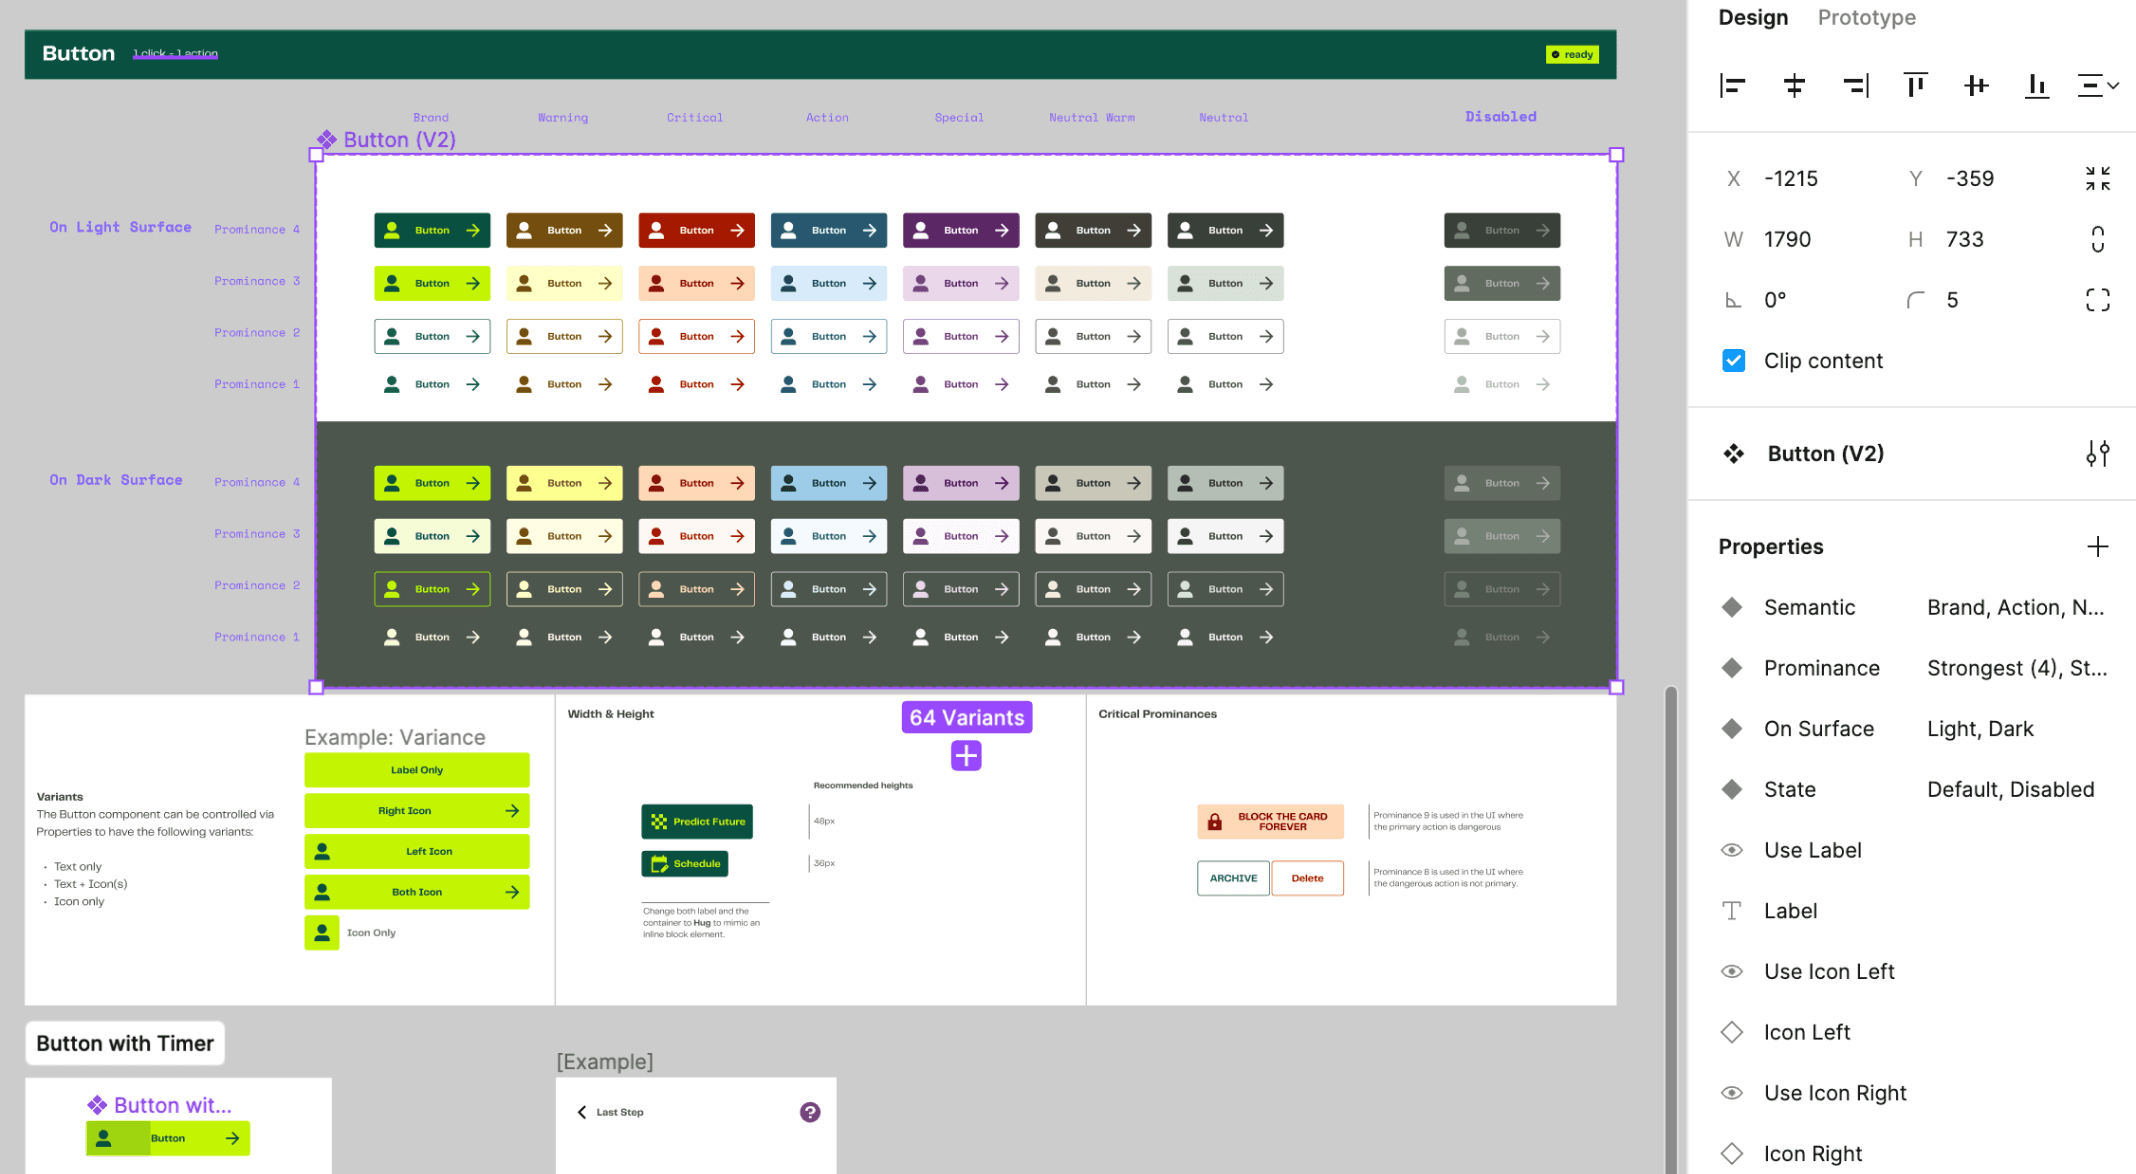2136x1174 pixels.
Task: Switch to the Prototype tab
Action: pos(1866,18)
